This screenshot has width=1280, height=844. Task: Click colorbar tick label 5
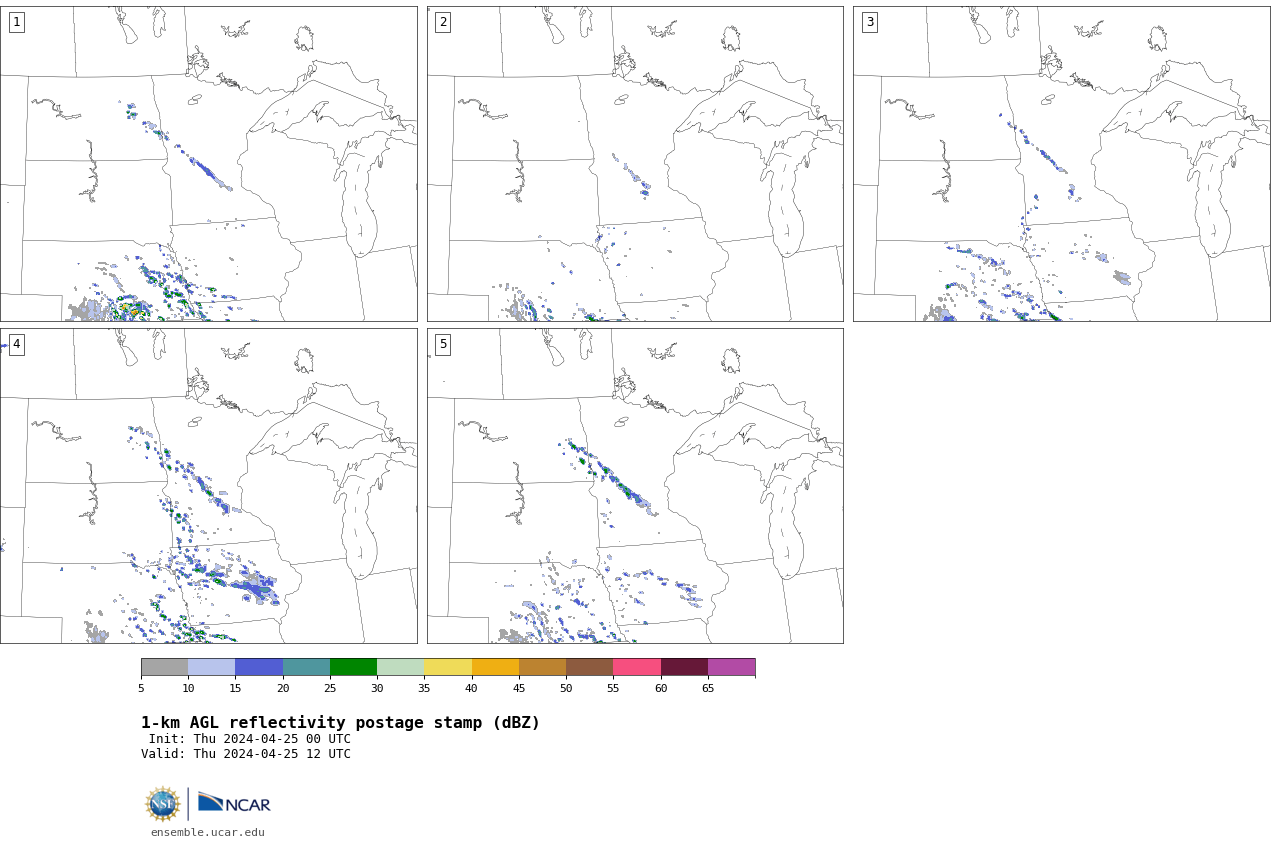[141, 688]
